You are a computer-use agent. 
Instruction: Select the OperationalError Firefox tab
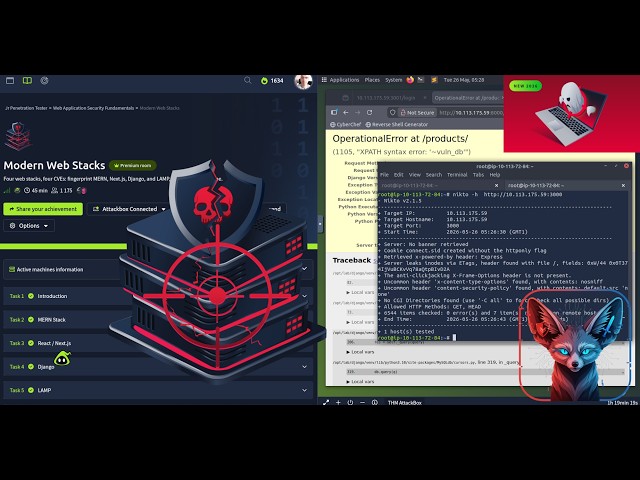coord(467,98)
